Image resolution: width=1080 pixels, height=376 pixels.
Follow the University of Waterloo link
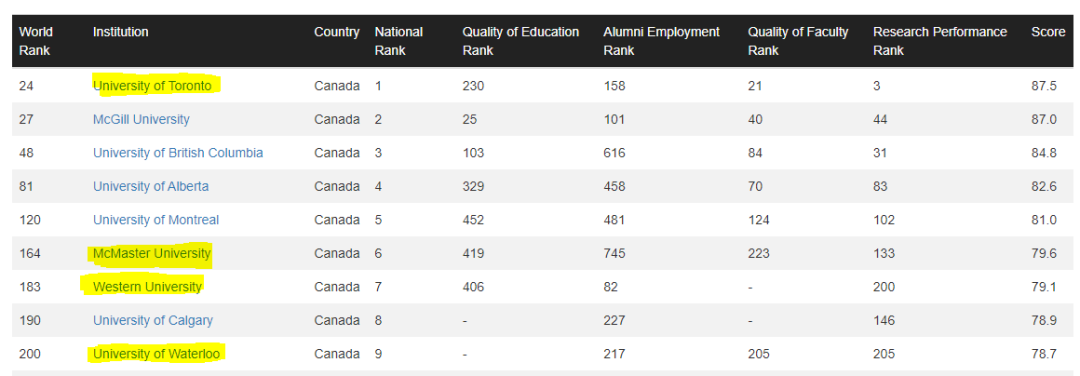[158, 354]
